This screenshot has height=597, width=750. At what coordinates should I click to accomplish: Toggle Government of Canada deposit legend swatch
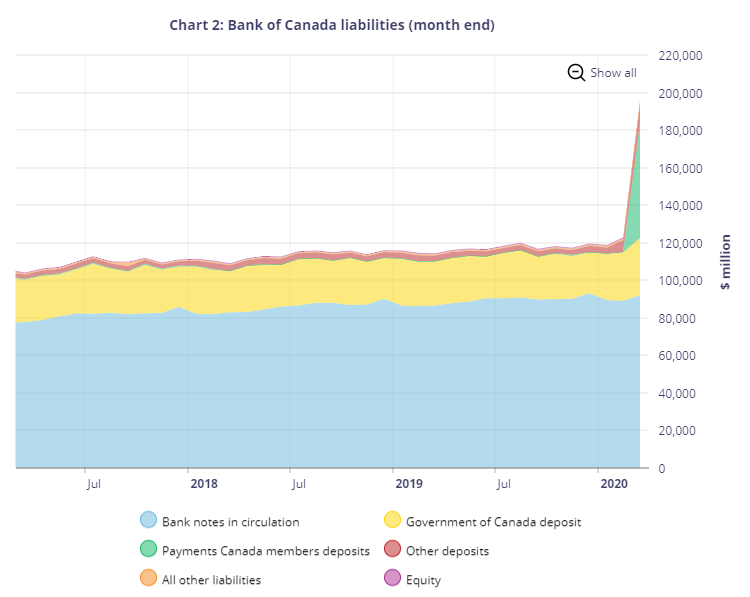(392, 520)
